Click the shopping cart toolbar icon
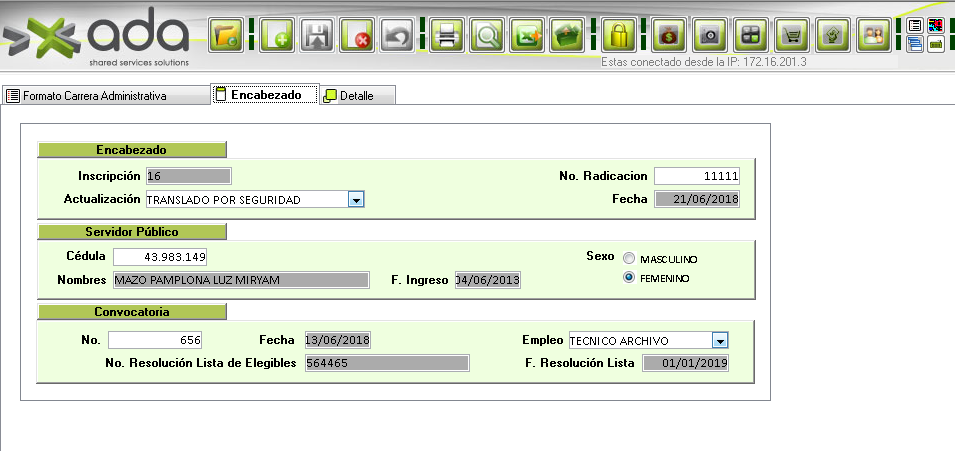This screenshot has width=955, height=451. pos(793,36)
